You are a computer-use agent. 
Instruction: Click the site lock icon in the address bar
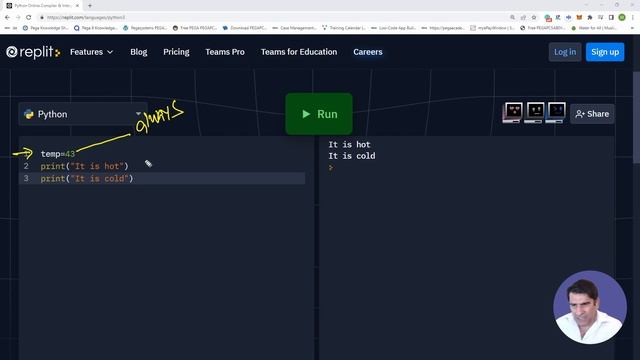point(42,18)
